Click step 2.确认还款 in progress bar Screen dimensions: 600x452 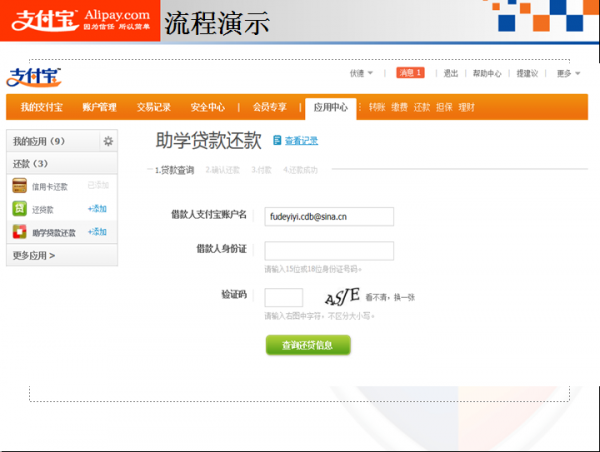point(222,170)
